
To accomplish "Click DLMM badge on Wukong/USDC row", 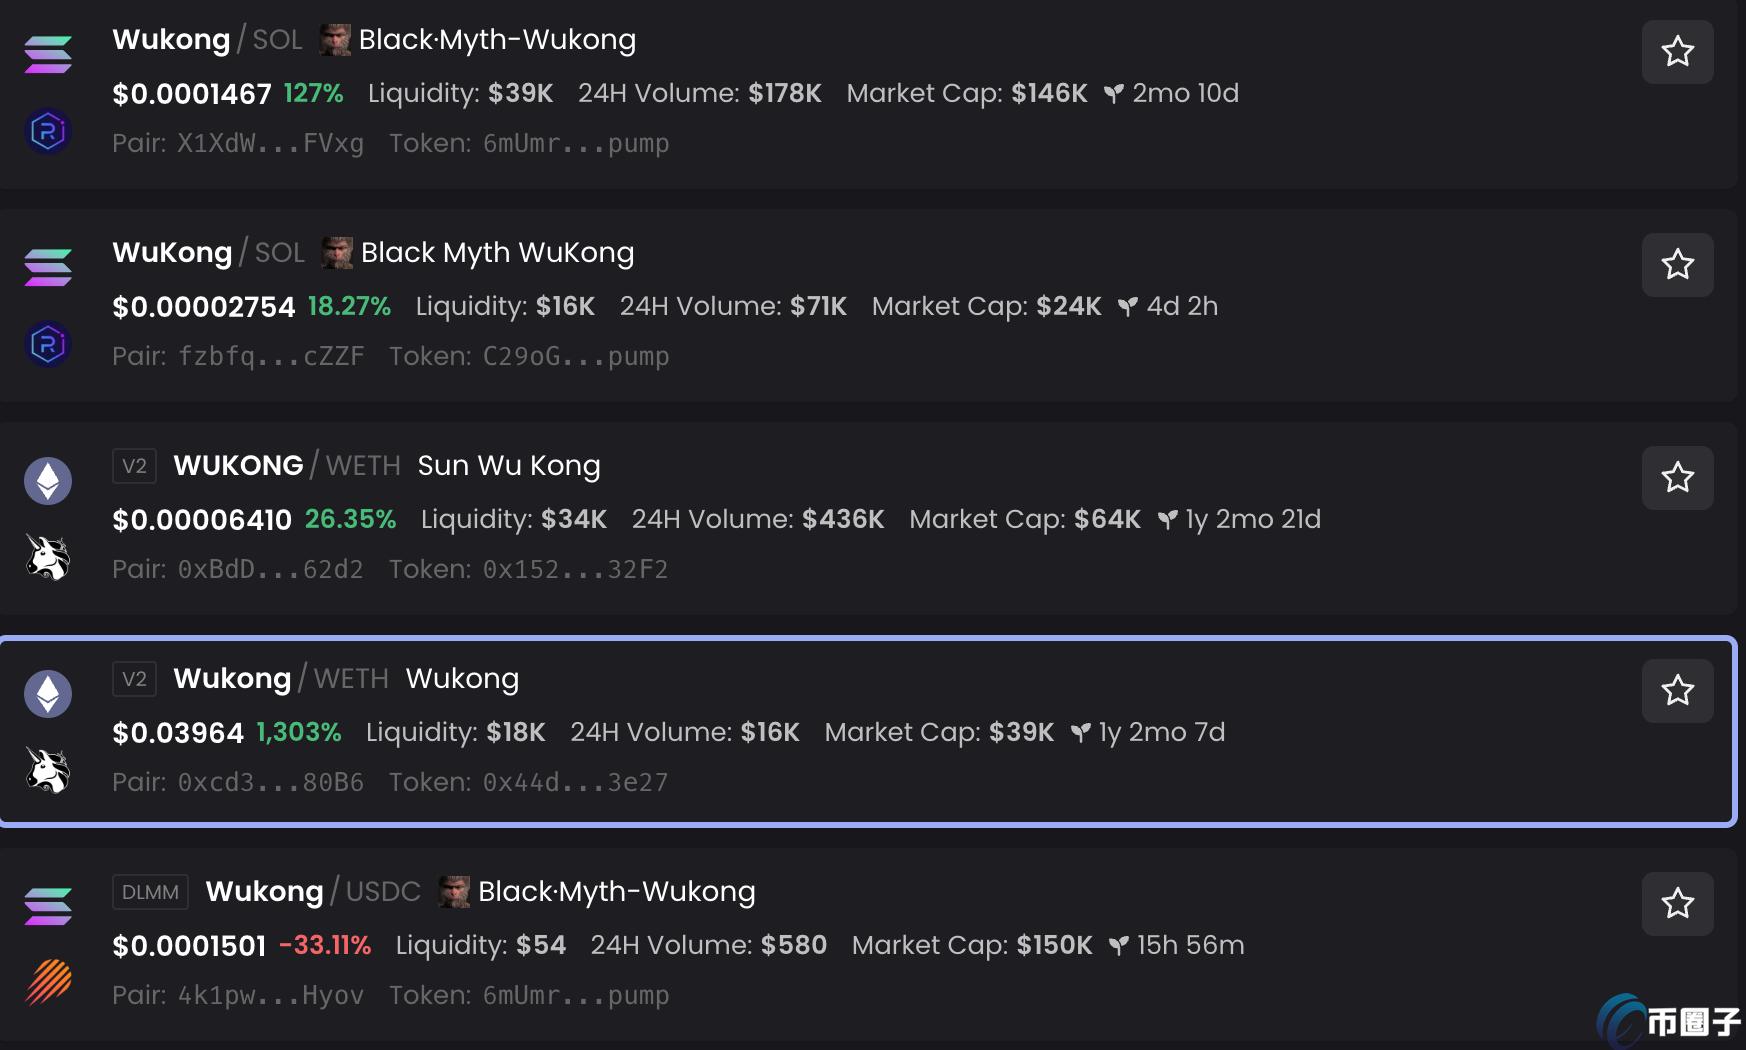I will pyautogui.click(x=150, y=892).
